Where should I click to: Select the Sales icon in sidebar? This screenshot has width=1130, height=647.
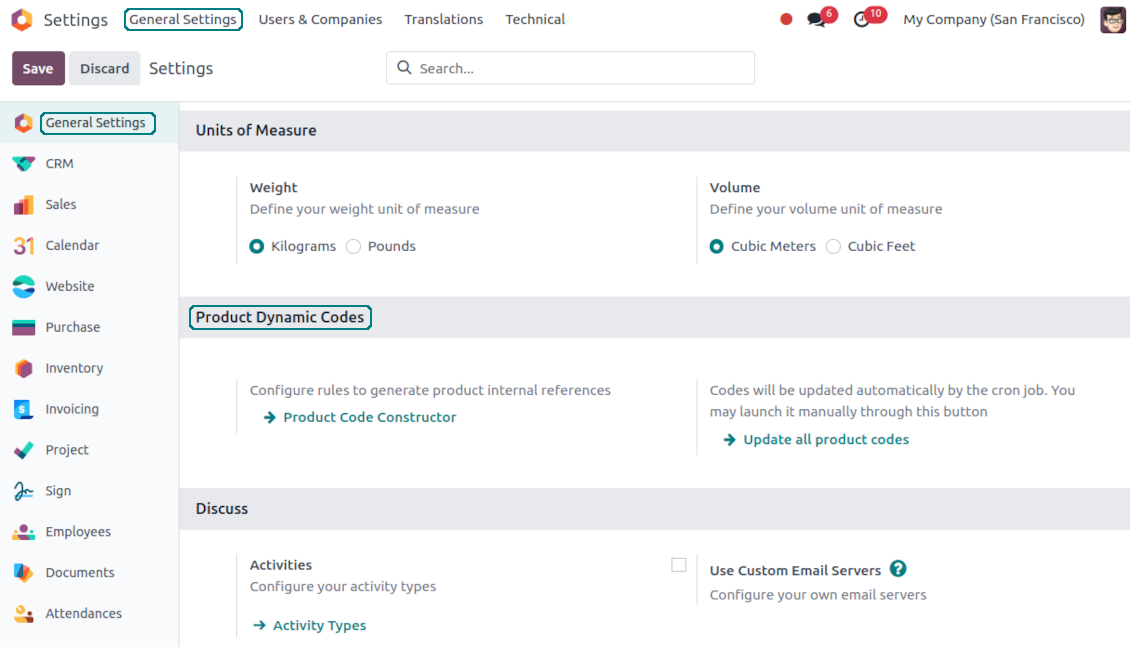click(23, 205)
